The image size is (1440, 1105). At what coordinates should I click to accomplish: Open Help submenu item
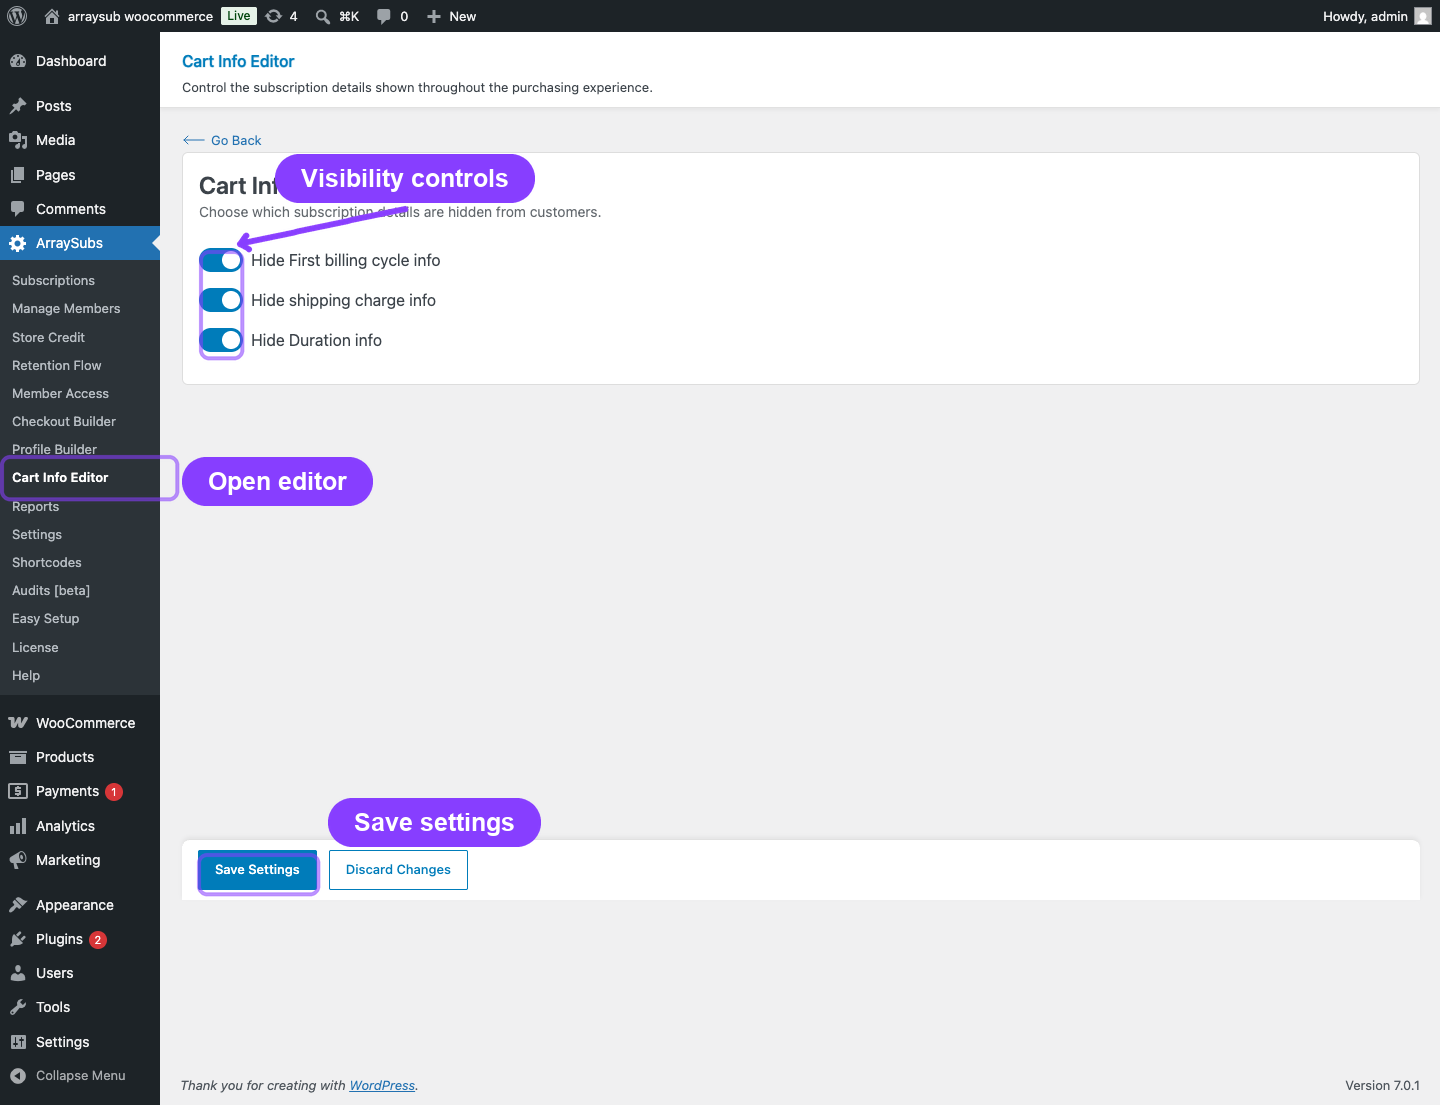(26, 676)
